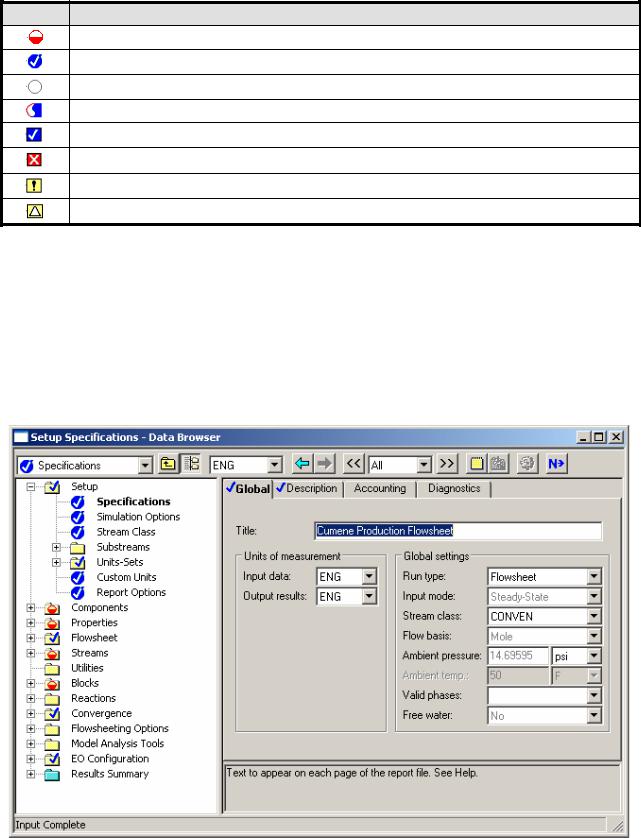Open the All filter dropdown
Image resolution: width=641 pixels, height=838 pixels.
click(x=424, y=465)
